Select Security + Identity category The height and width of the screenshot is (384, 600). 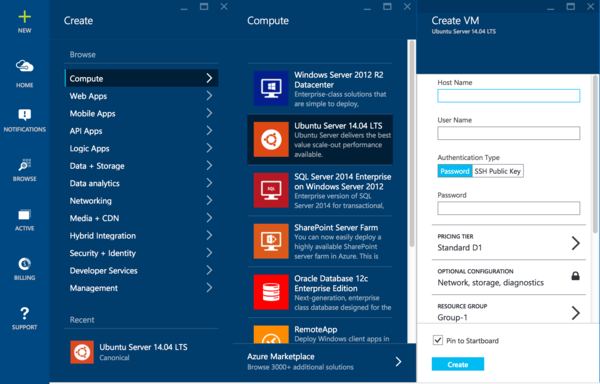141,253
